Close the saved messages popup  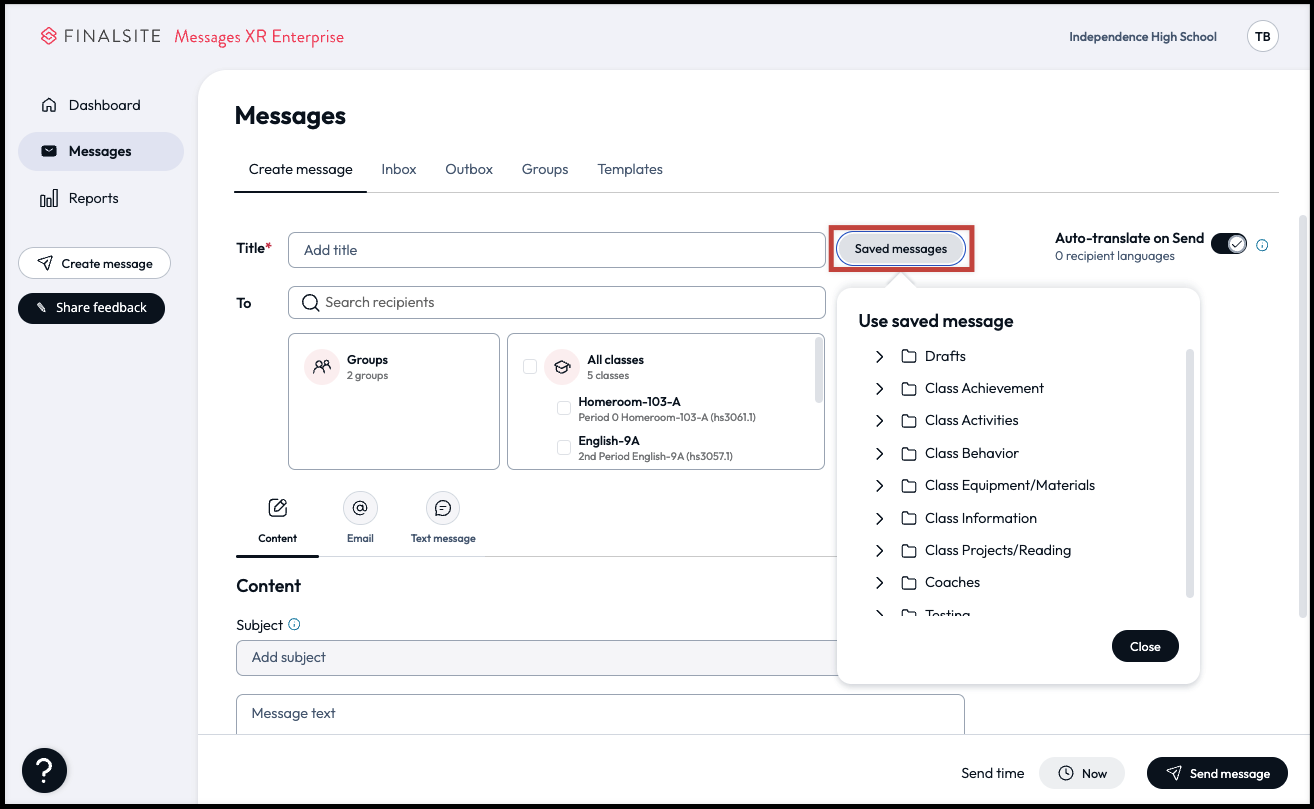coord(1144,646)
